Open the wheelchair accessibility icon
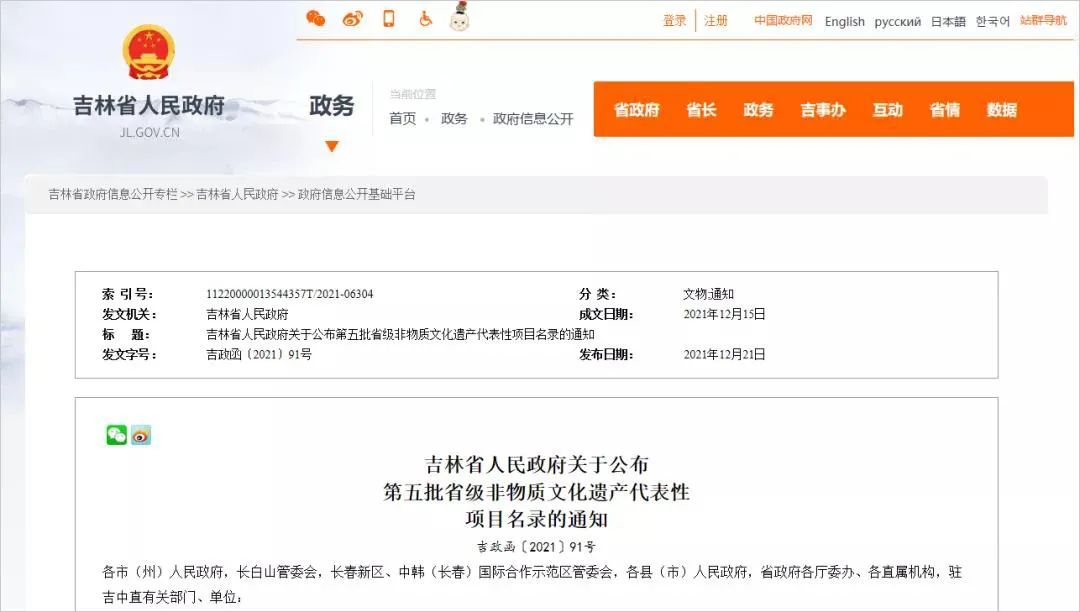The image size is (1080, 612). click(425, 19)
